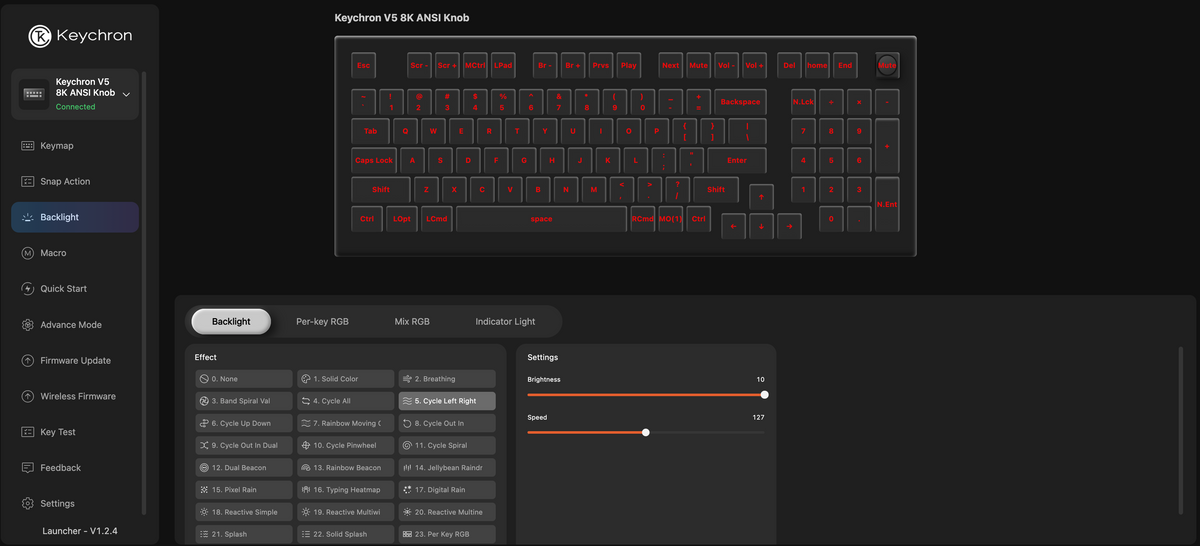
Task: Apply the 23. Per Key RGB effect
Action: pyautogui.click(x=447, y=534)
